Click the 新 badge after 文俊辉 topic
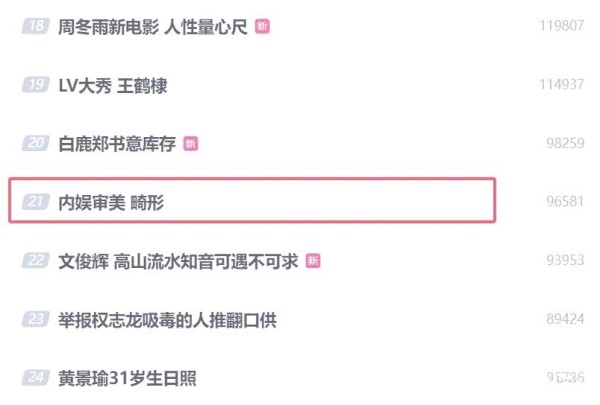Viewport: 600px width, 405px height. click(x=313, y=261)
